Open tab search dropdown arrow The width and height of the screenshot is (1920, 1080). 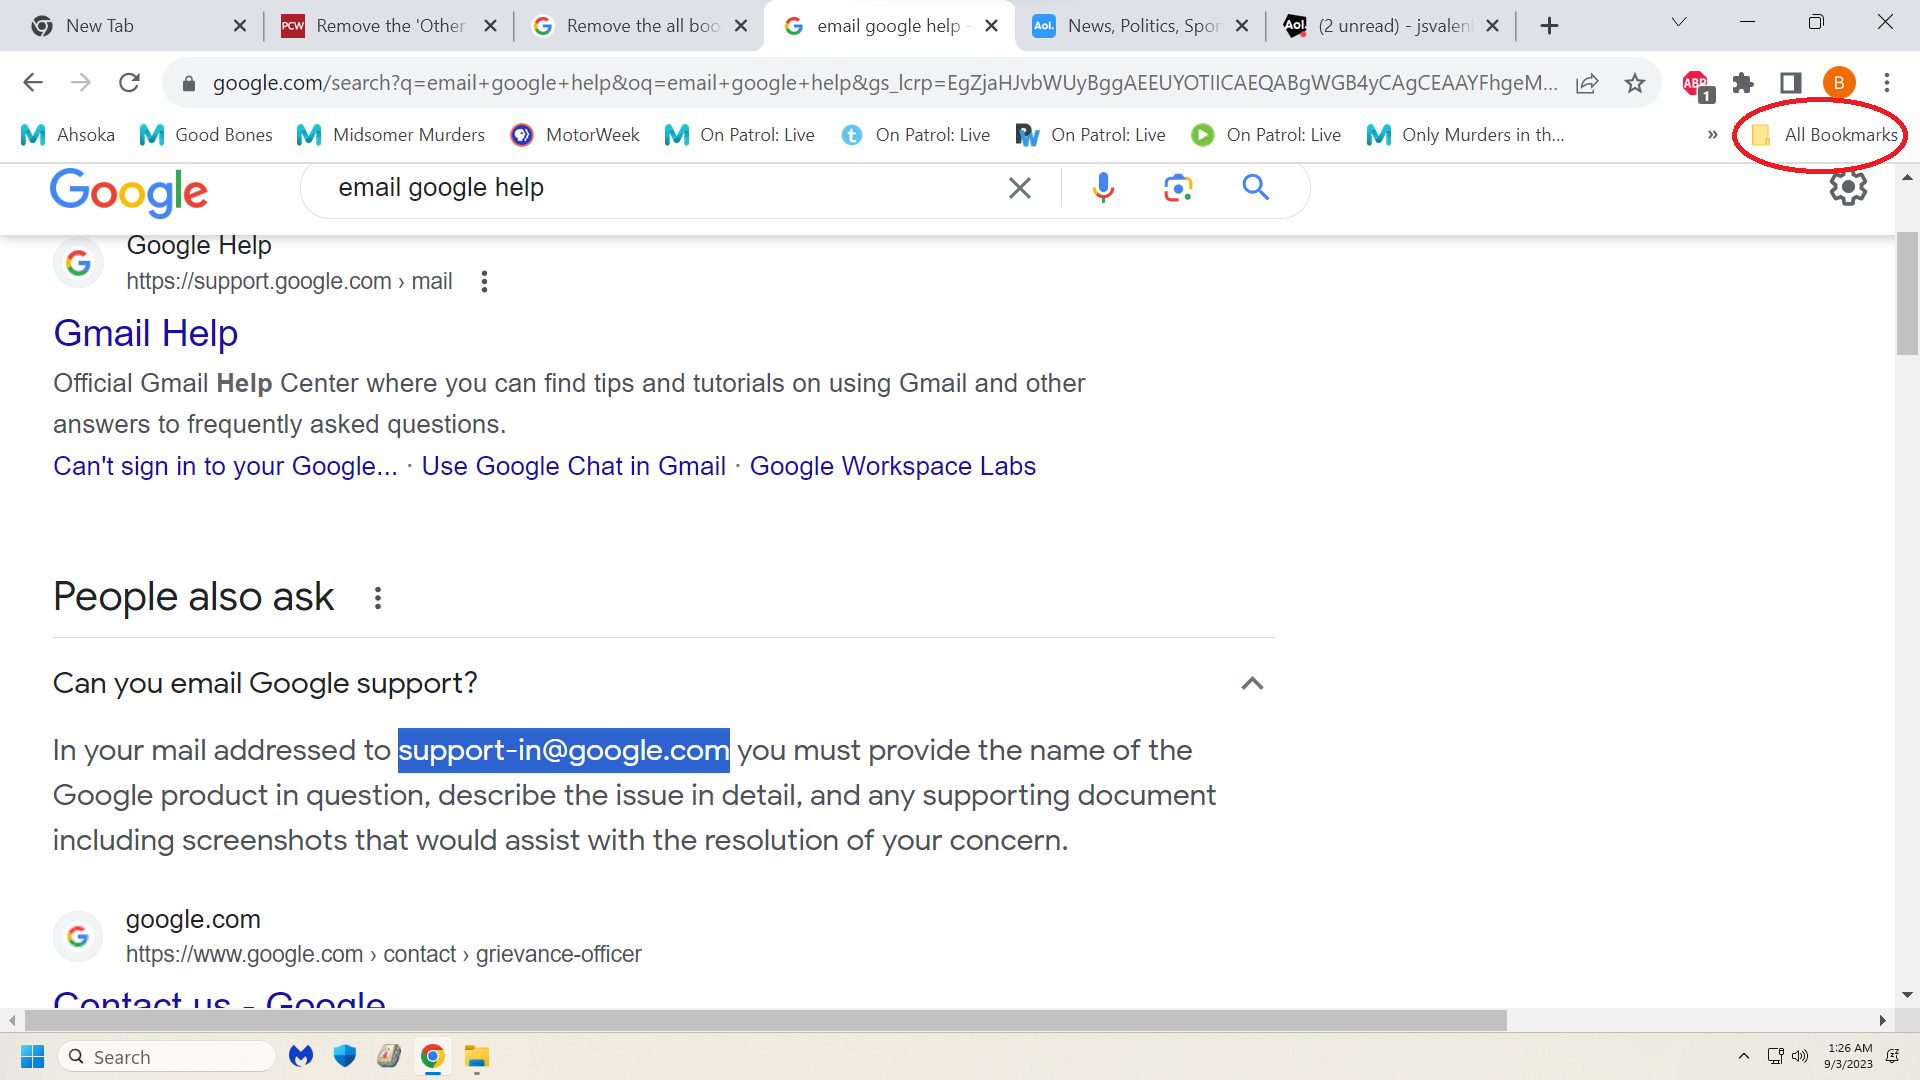coord(1679,22)
